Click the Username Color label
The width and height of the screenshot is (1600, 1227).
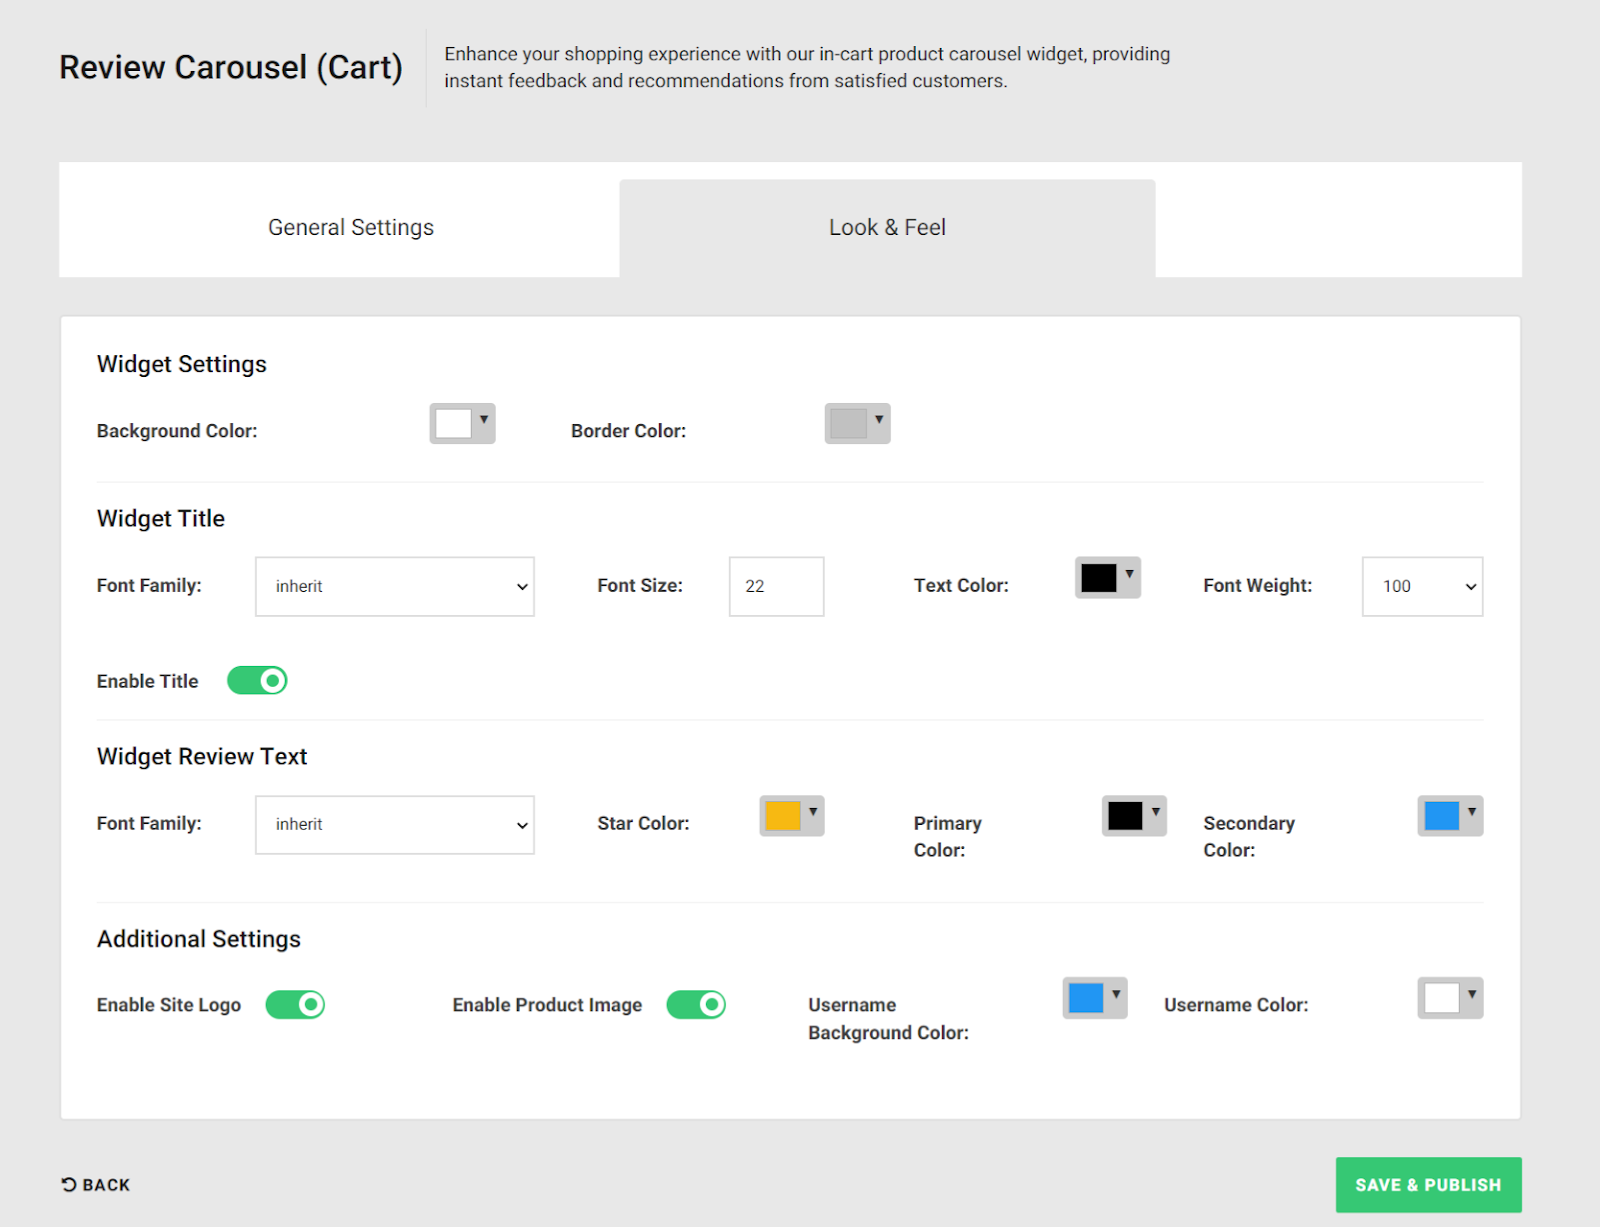coord(1236,1005)
